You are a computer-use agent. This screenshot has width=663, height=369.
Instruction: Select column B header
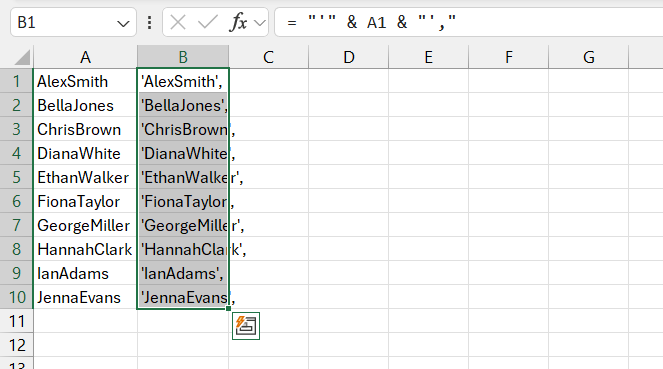coord(183,57)
